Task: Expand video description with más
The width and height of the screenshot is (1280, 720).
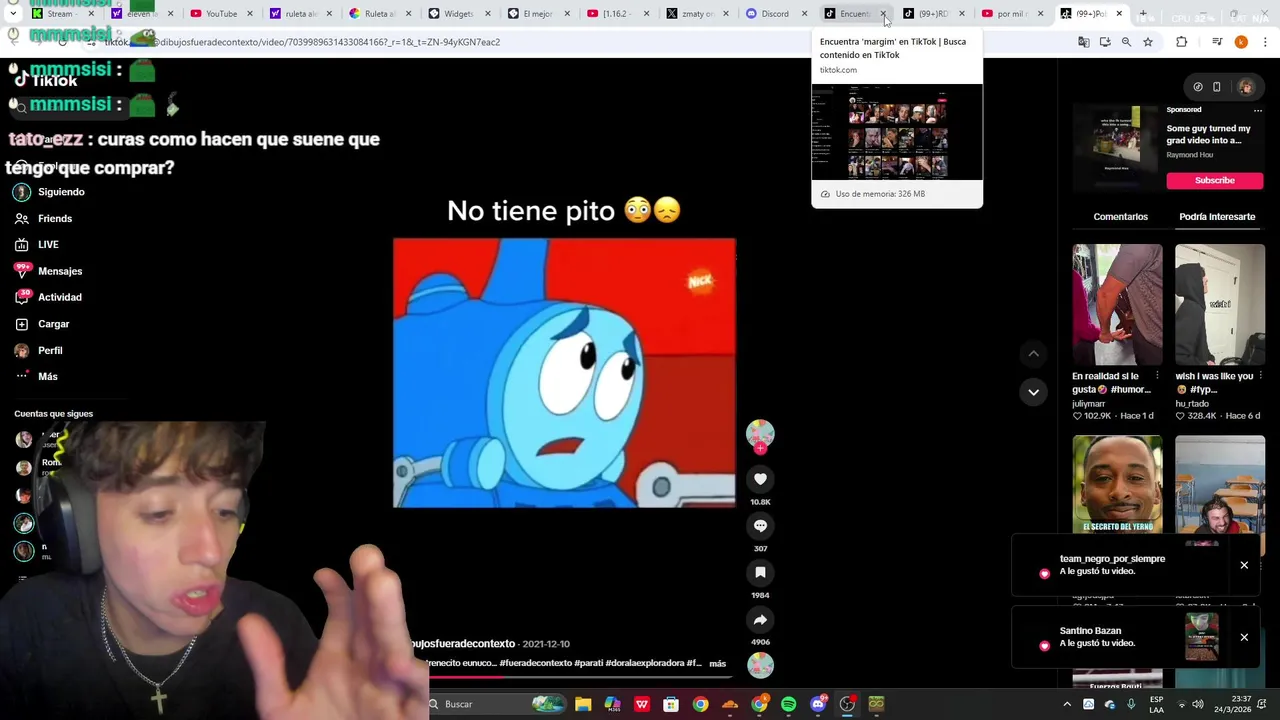Action: 717,663
